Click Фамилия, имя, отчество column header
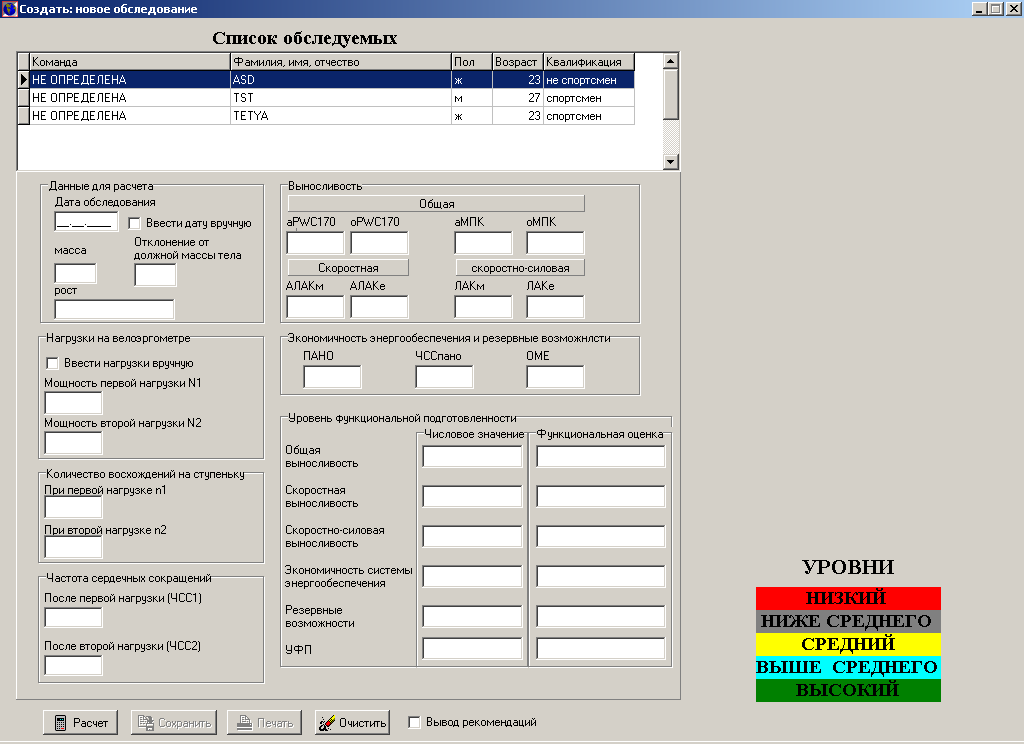 341,62
